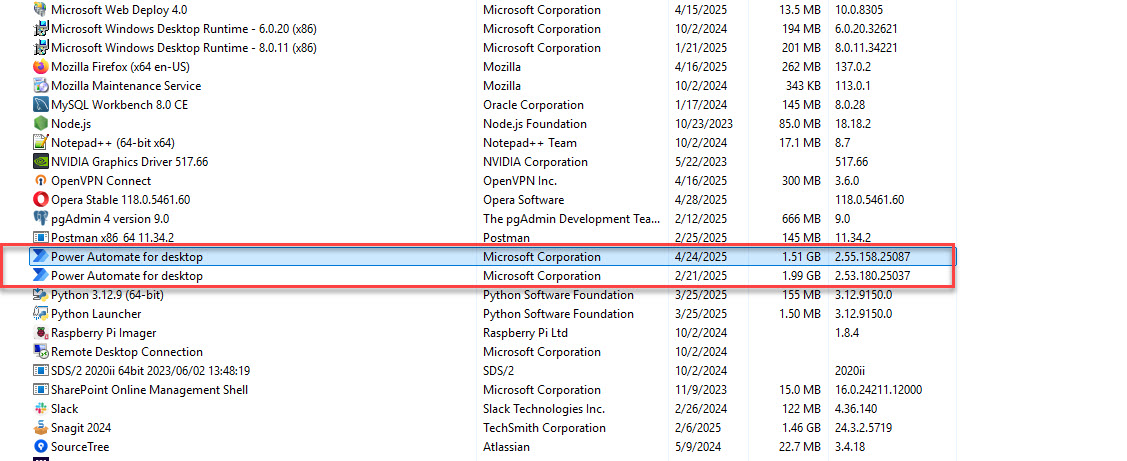Click the Python Launcher icon
This screenshot has width=1127, height=461.
(40, 314)
